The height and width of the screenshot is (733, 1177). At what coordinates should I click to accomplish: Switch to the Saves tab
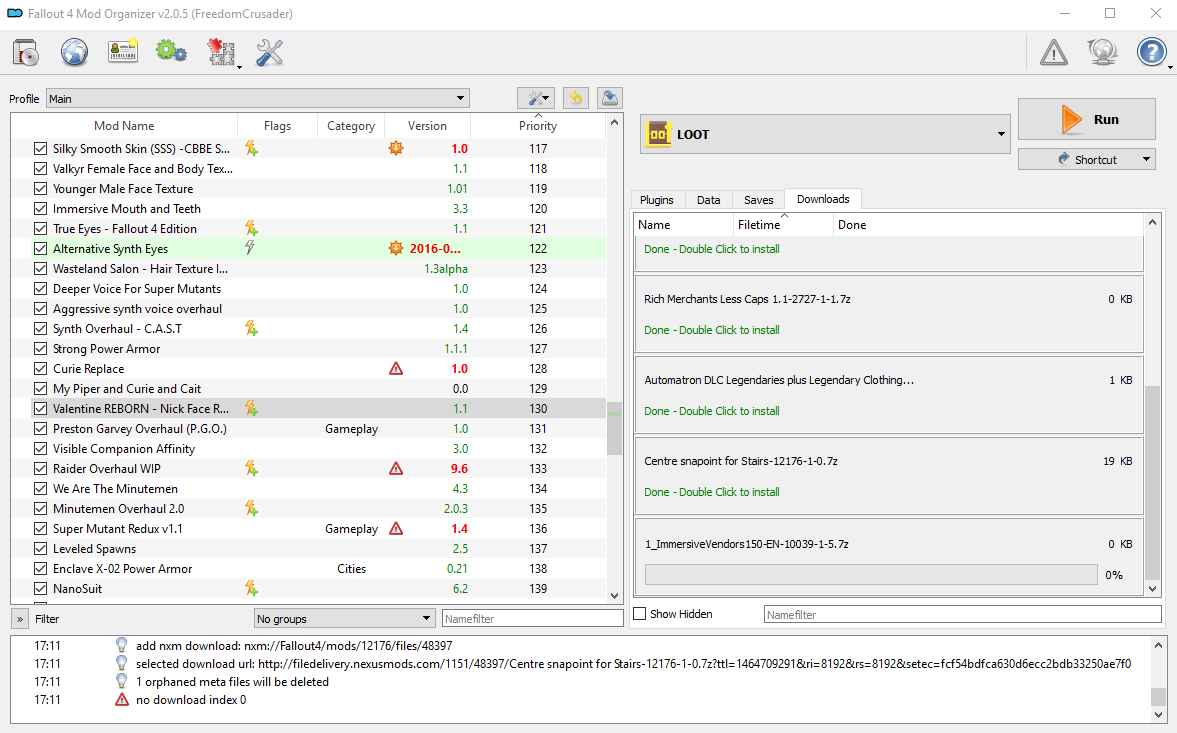[758, 200]
